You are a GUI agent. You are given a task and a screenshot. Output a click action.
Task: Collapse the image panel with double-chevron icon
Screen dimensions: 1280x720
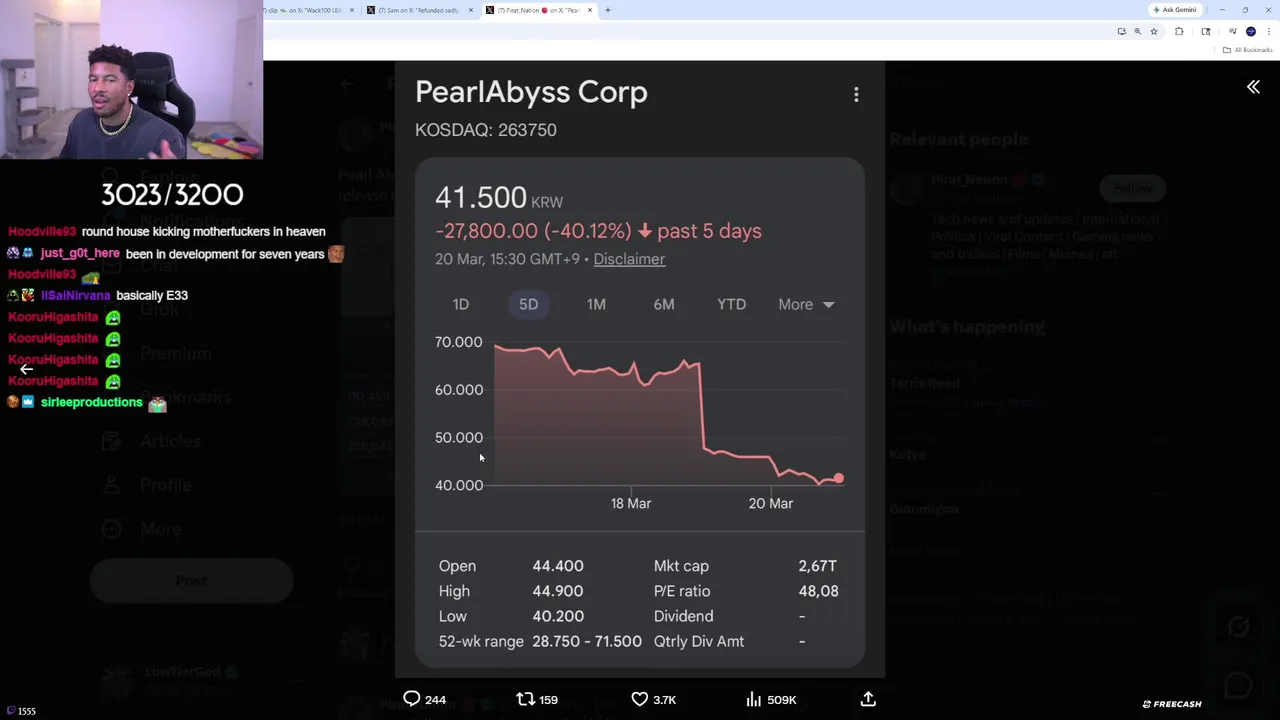click(1253, 87)
